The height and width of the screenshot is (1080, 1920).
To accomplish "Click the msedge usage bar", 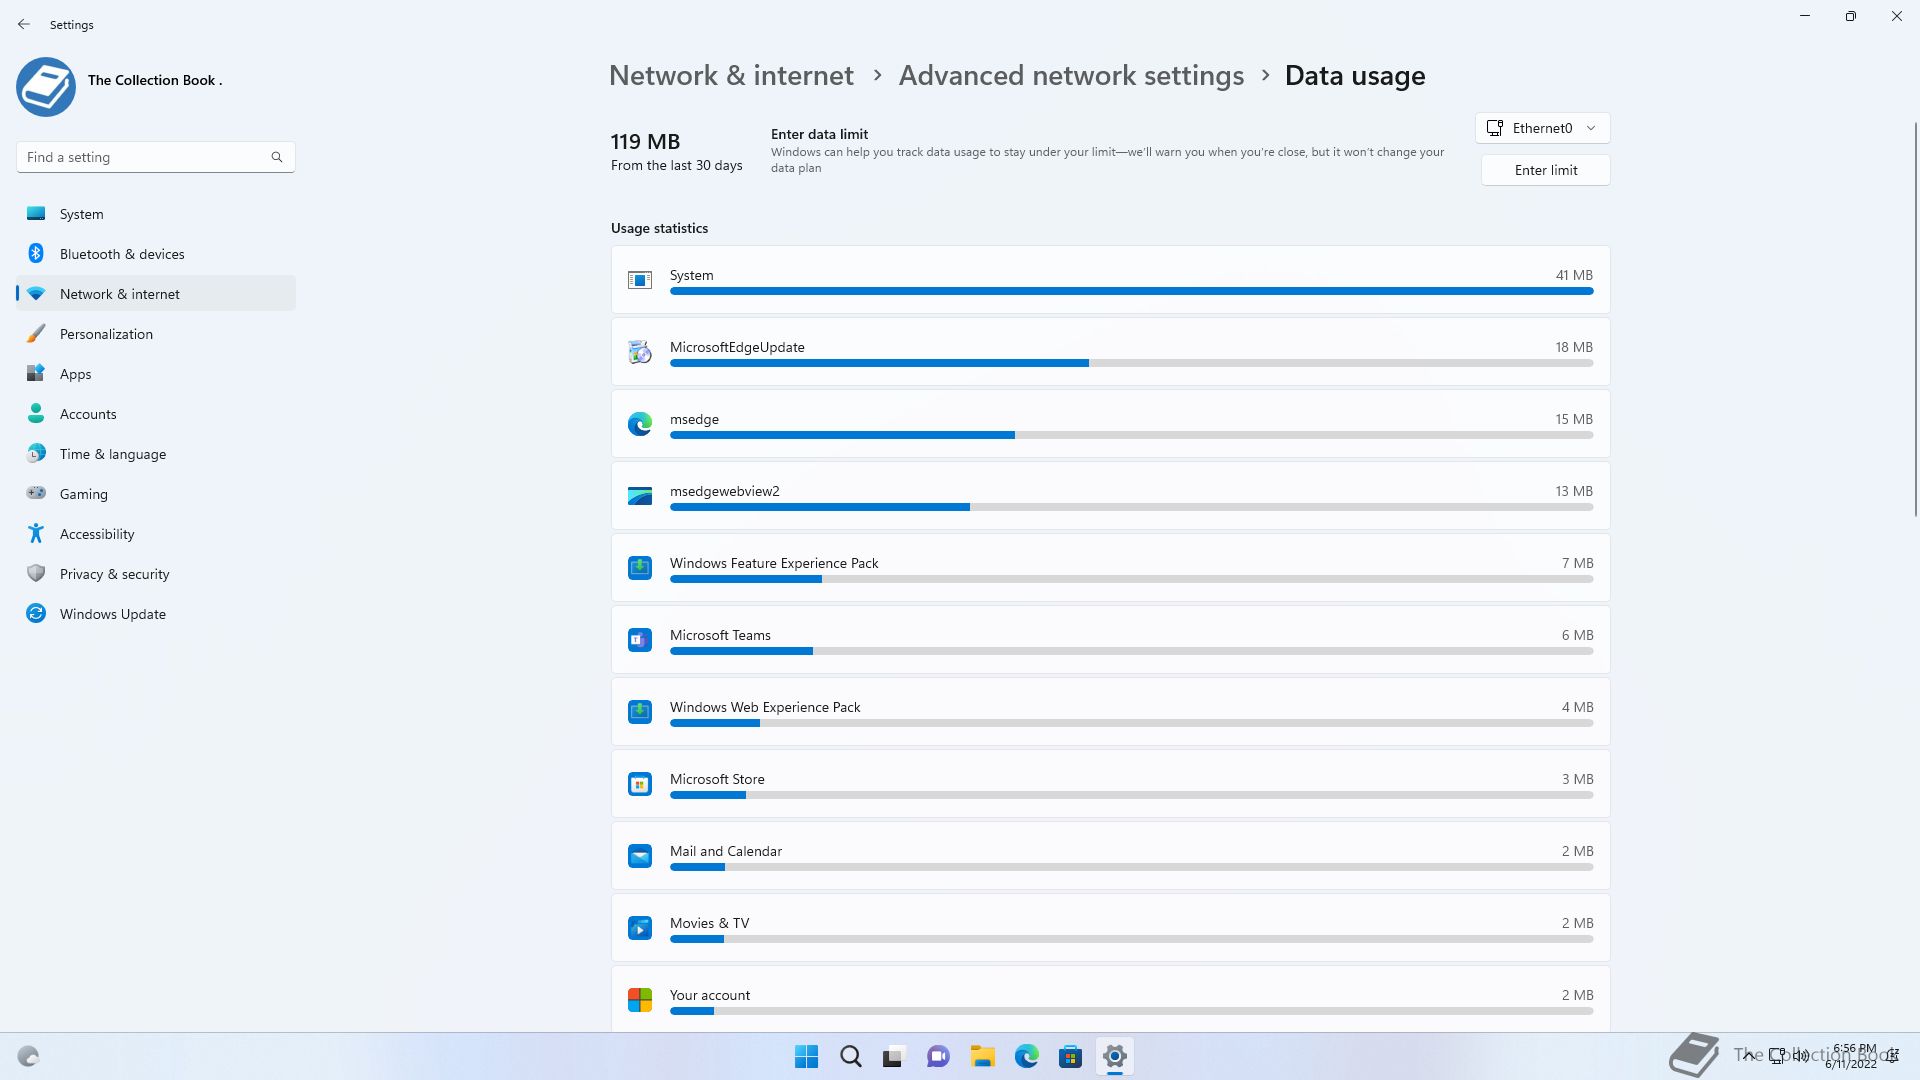I will click(1131, 435).
